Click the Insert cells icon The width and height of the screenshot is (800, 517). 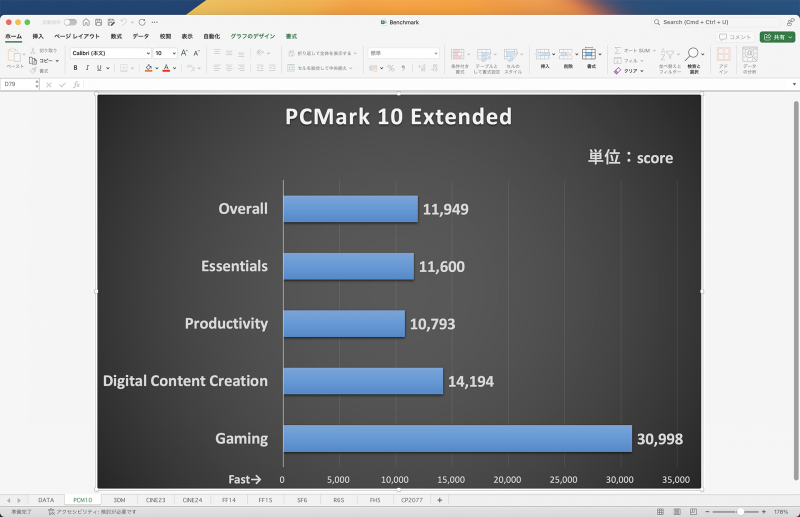pos(543,54)
